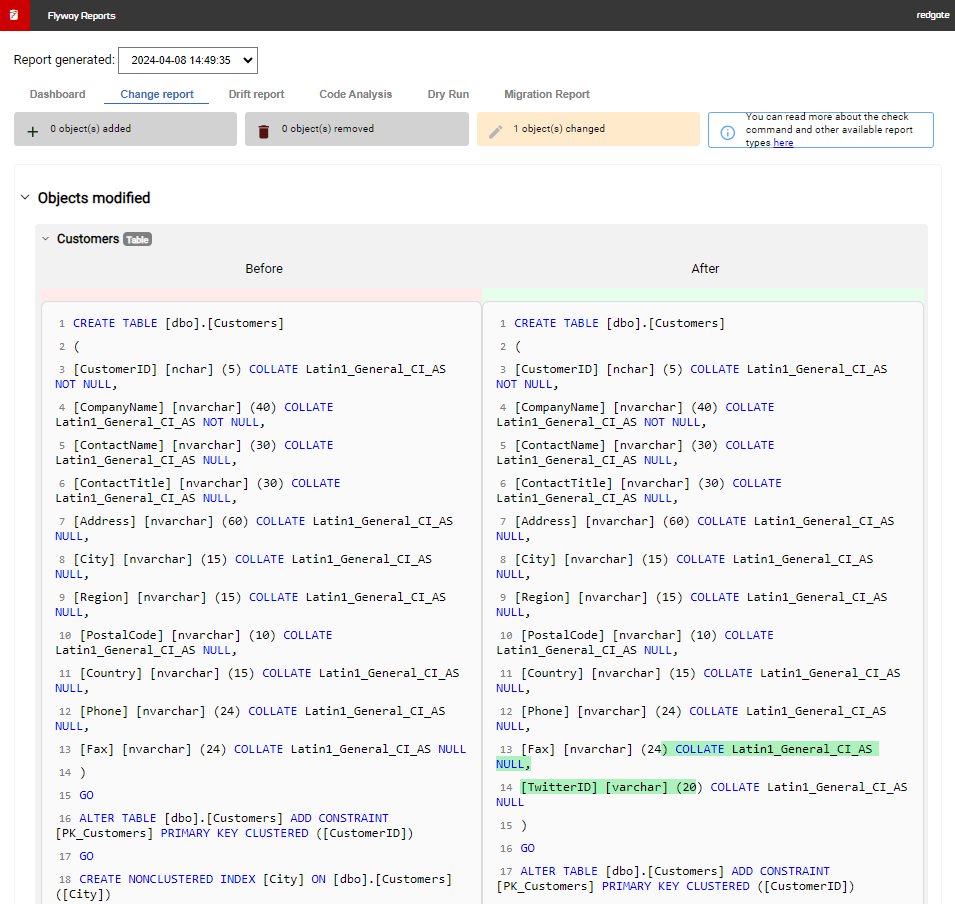
Task: Click the info circle icon
Action: [727, 132]
